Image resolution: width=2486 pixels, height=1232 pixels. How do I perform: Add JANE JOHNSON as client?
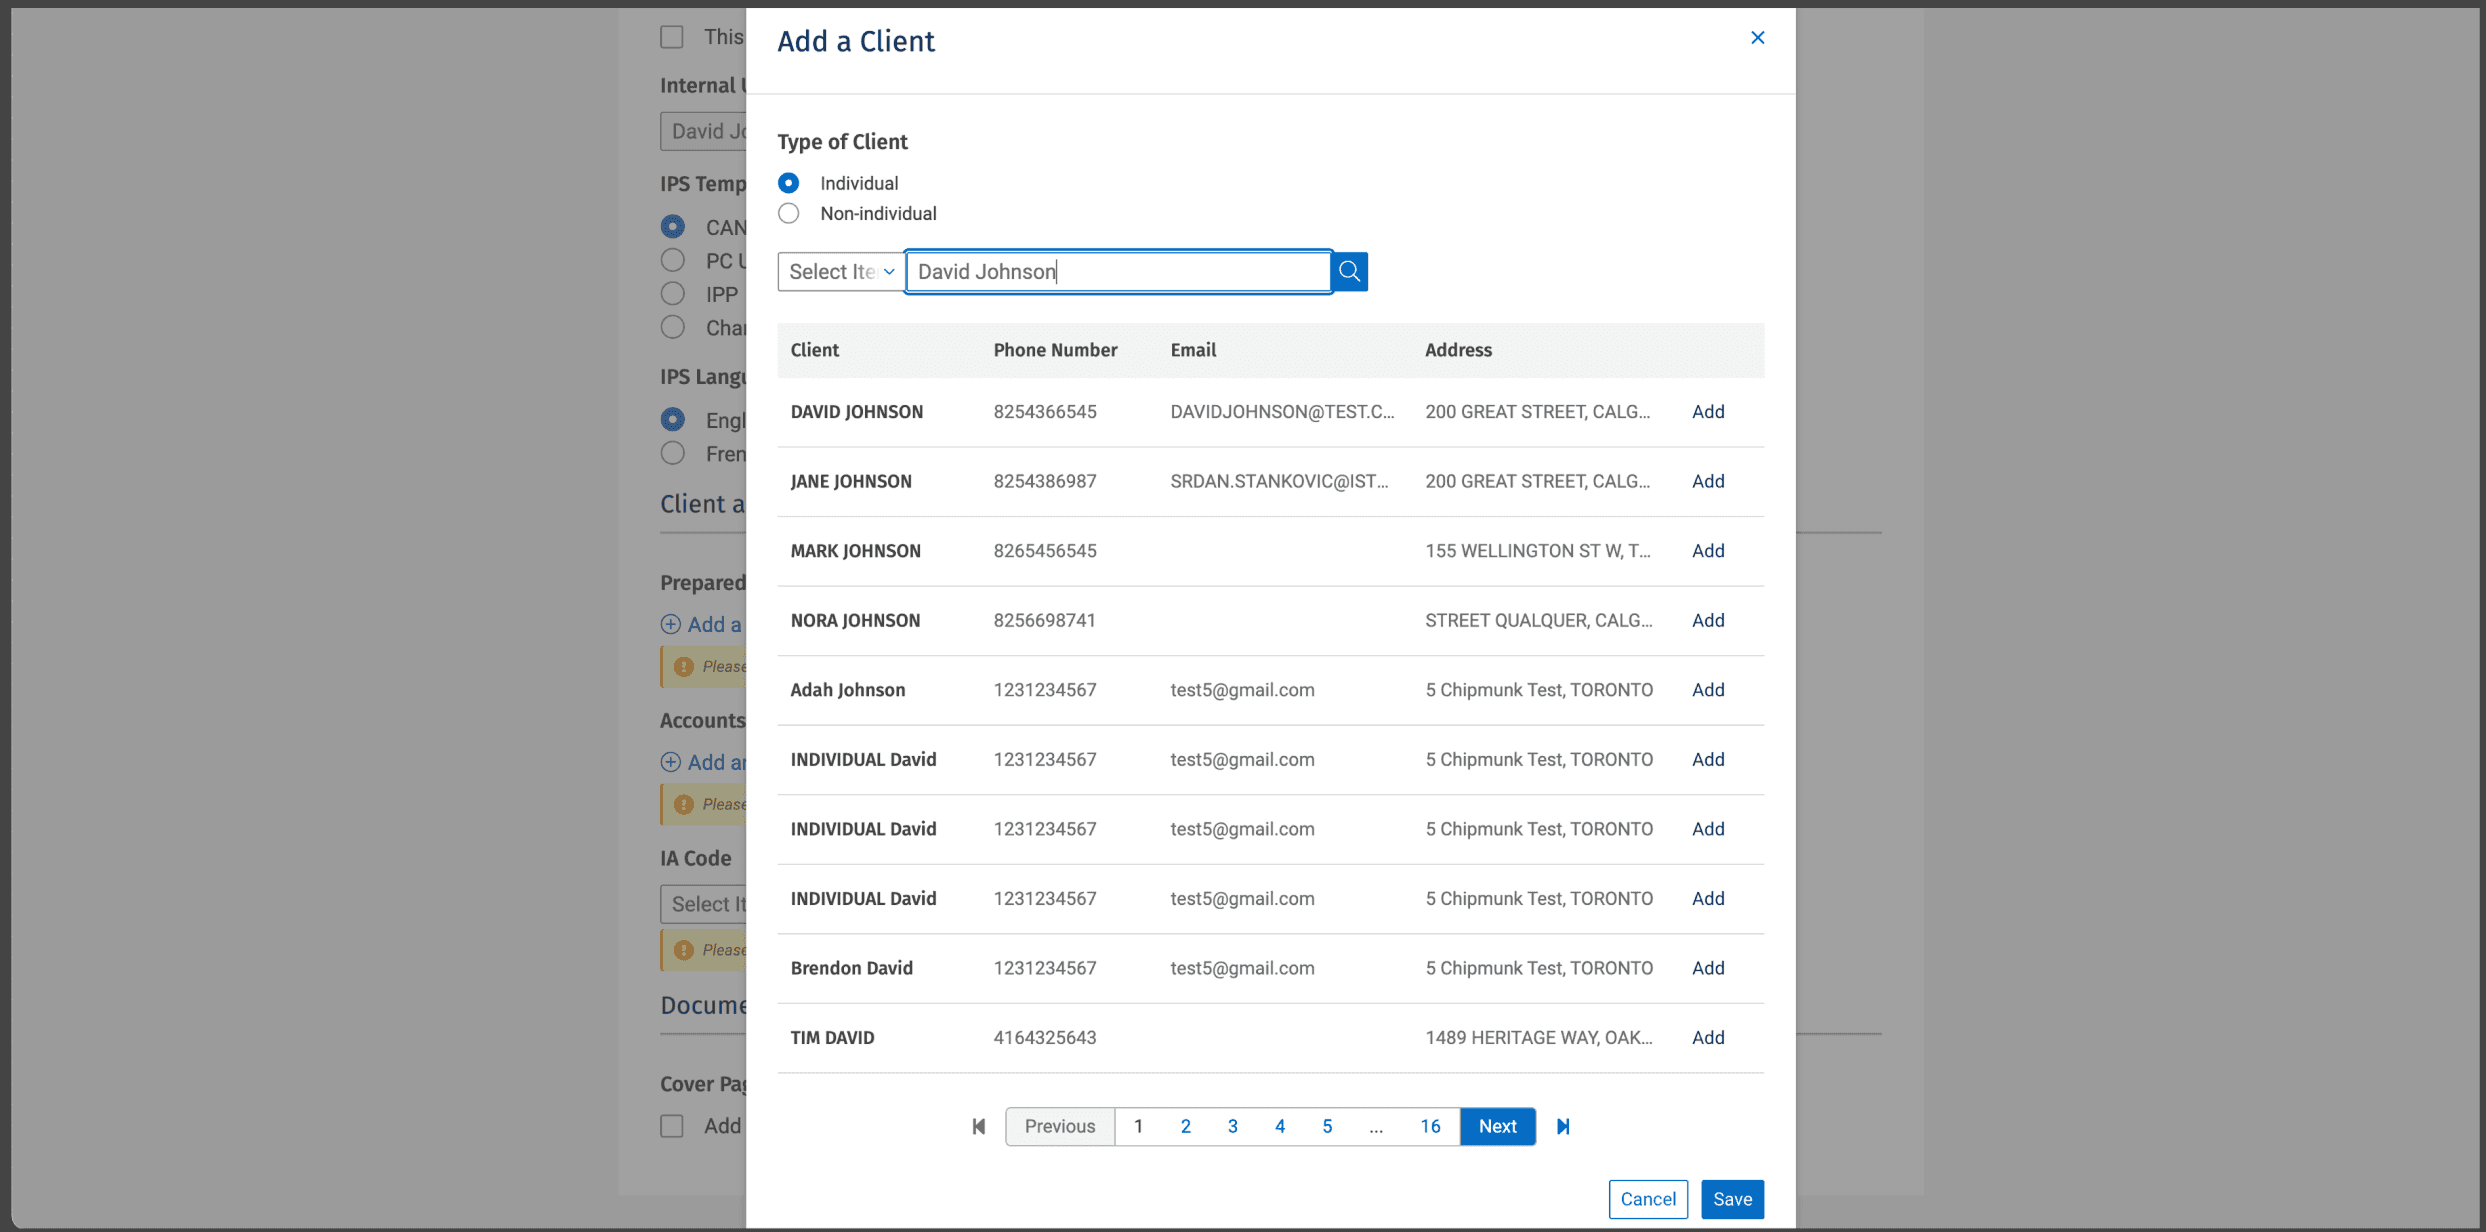tap(1707, 481)
